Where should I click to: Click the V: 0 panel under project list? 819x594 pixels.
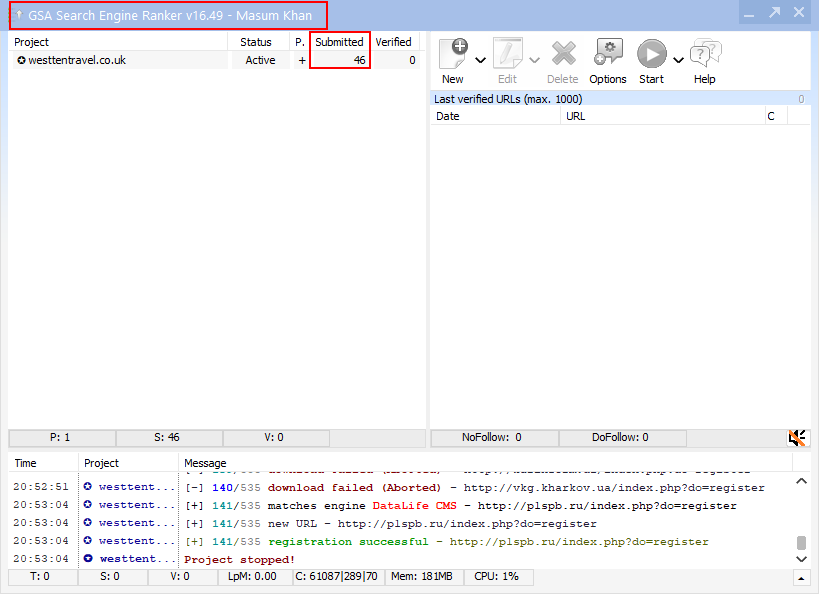[276, 438]
